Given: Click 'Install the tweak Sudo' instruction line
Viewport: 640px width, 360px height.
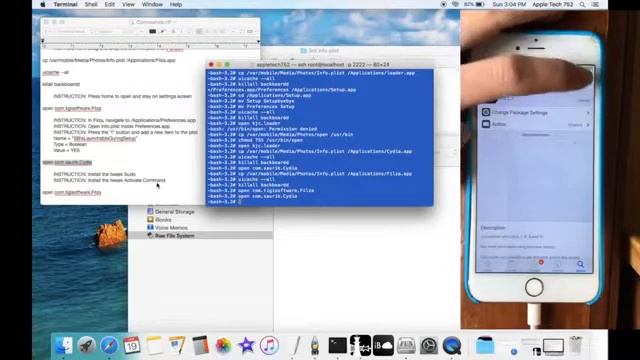Looking at the screenshot, I should [95, 174].
